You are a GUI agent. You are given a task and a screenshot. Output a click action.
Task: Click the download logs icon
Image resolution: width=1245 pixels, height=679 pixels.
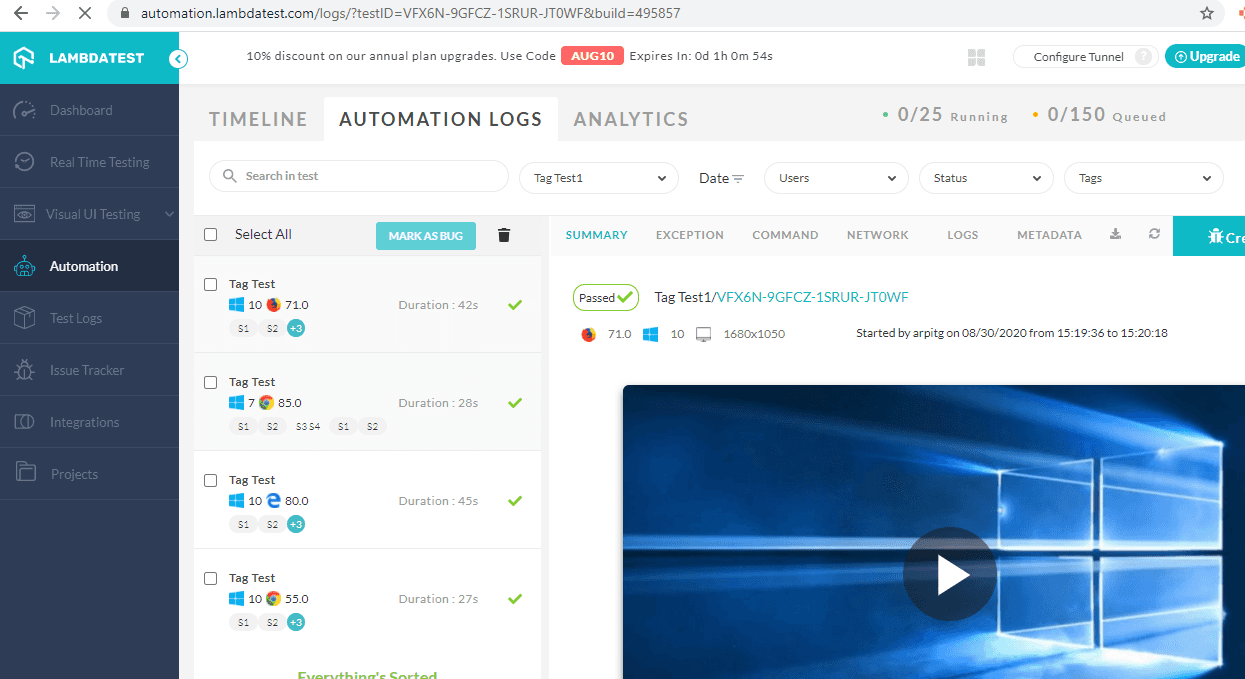pos(1116,234)
